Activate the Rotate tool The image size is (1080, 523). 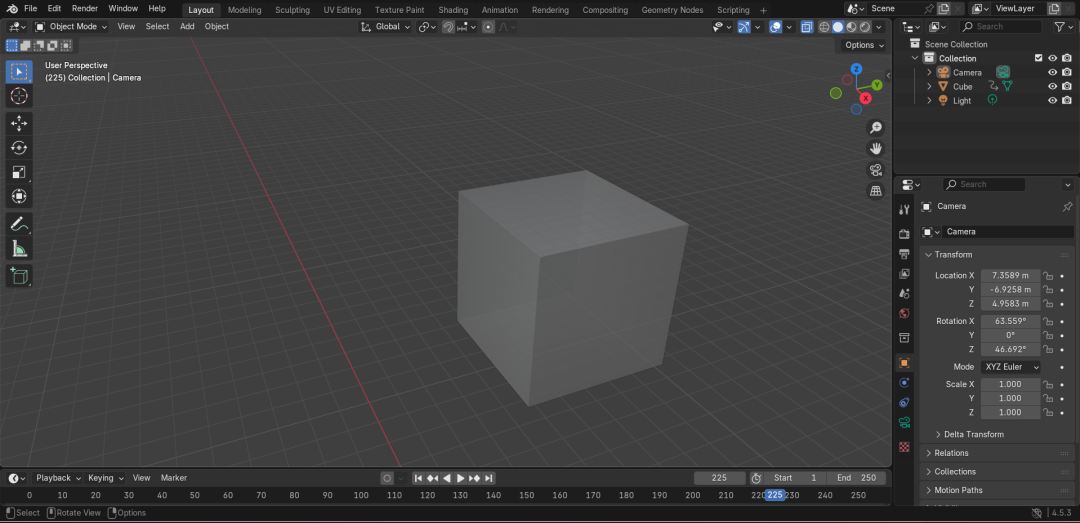(x=19, y=147)
